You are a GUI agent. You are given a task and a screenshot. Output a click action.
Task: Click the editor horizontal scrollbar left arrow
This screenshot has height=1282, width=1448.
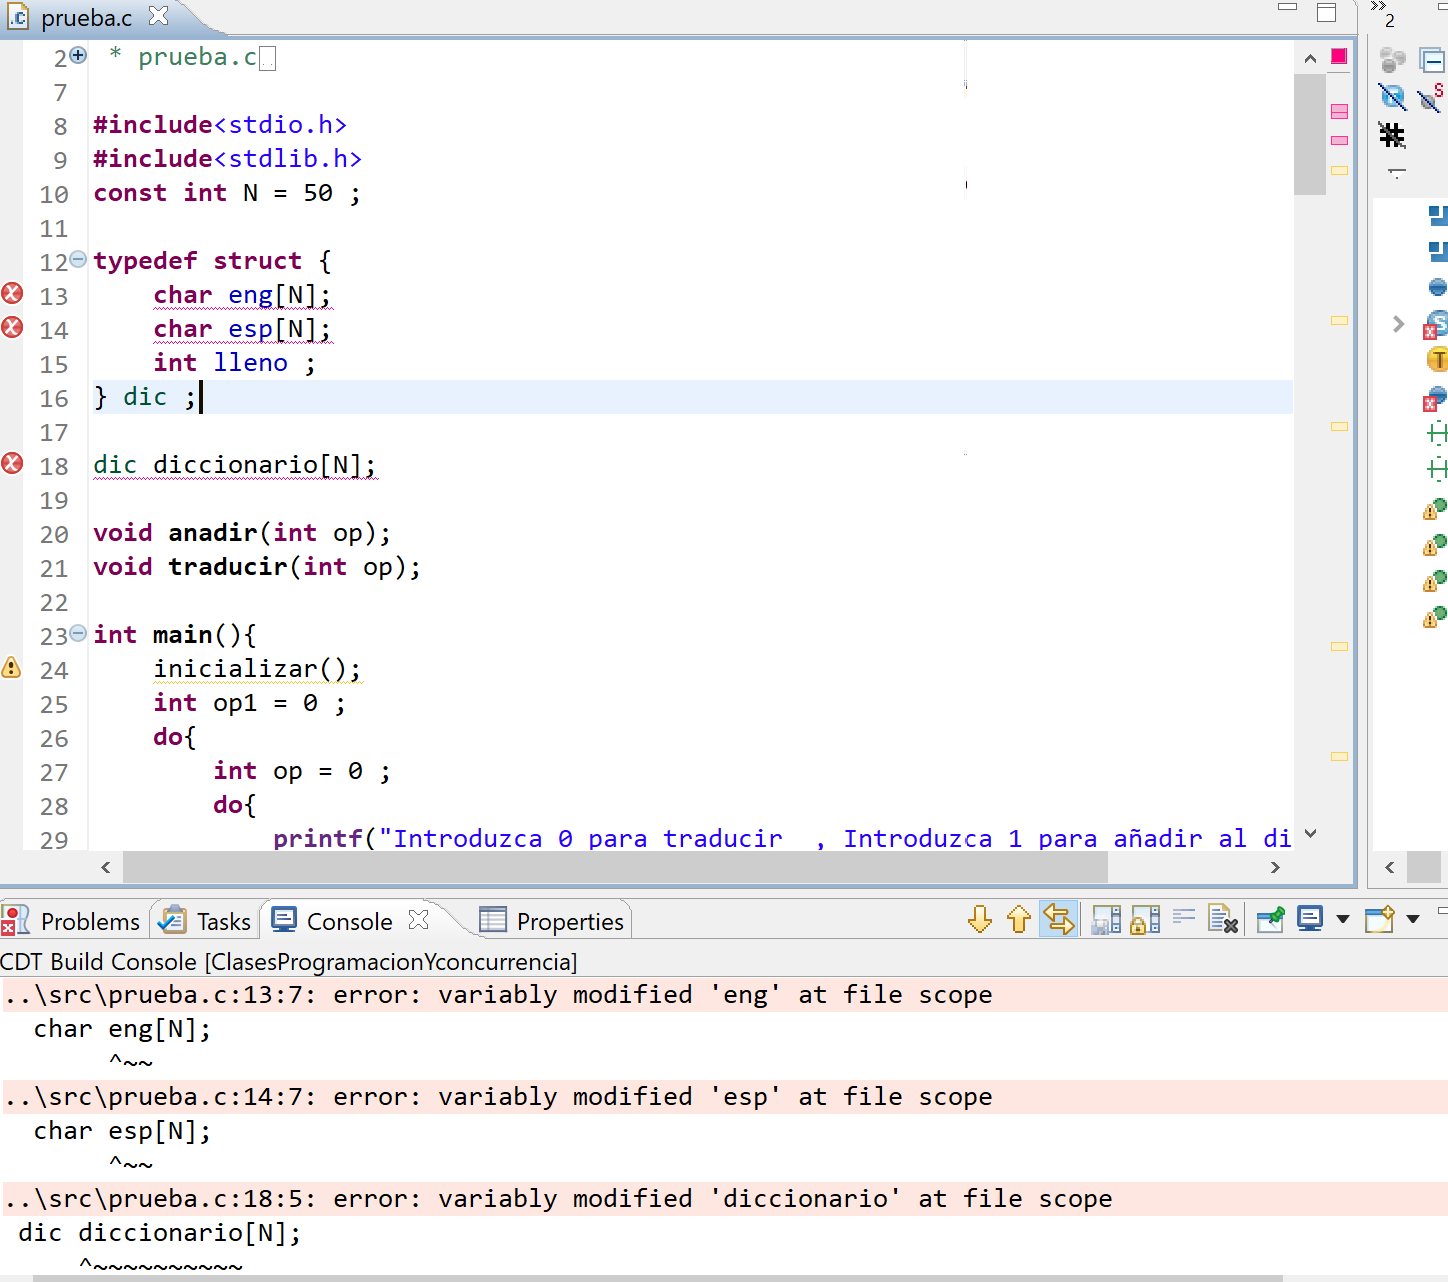click(x=106, y=867)
